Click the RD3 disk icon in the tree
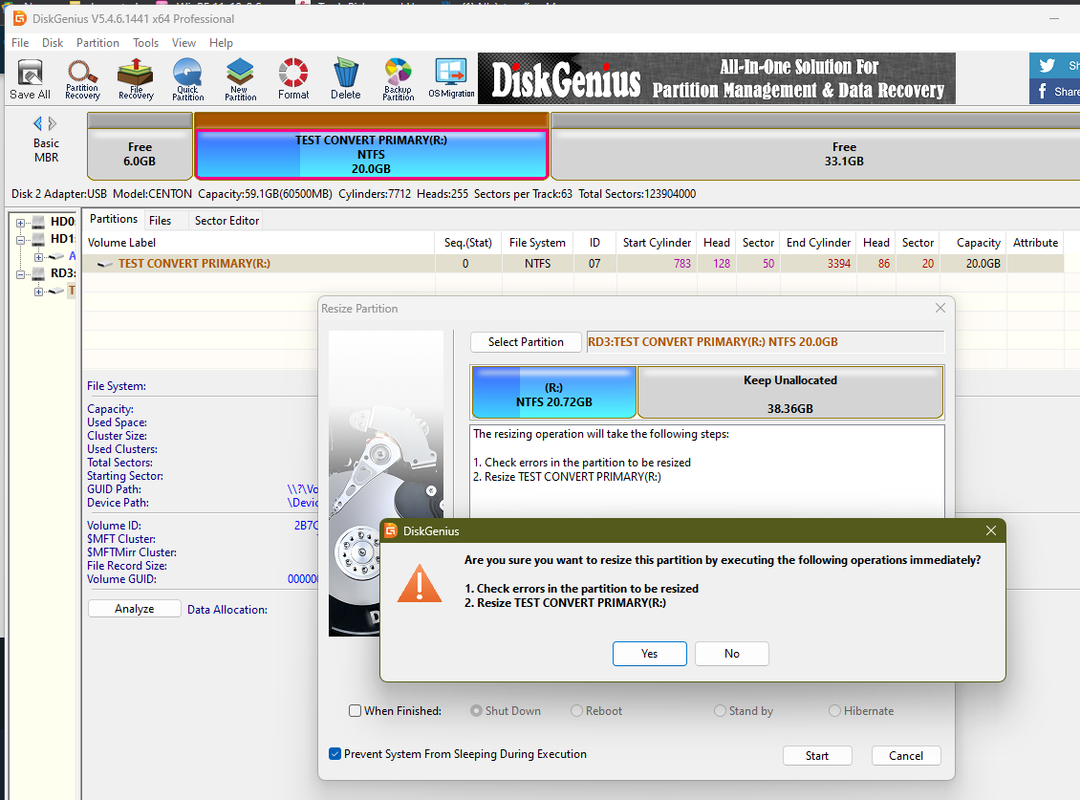The width and height of the screenshot is (1080, 800). coord(39,274)
